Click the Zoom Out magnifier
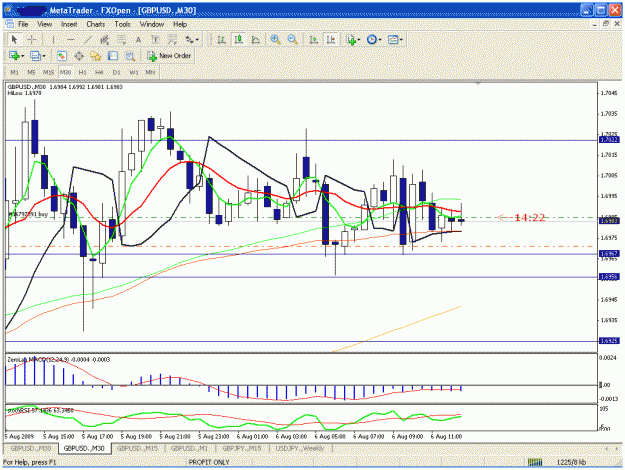 [293, 40]
